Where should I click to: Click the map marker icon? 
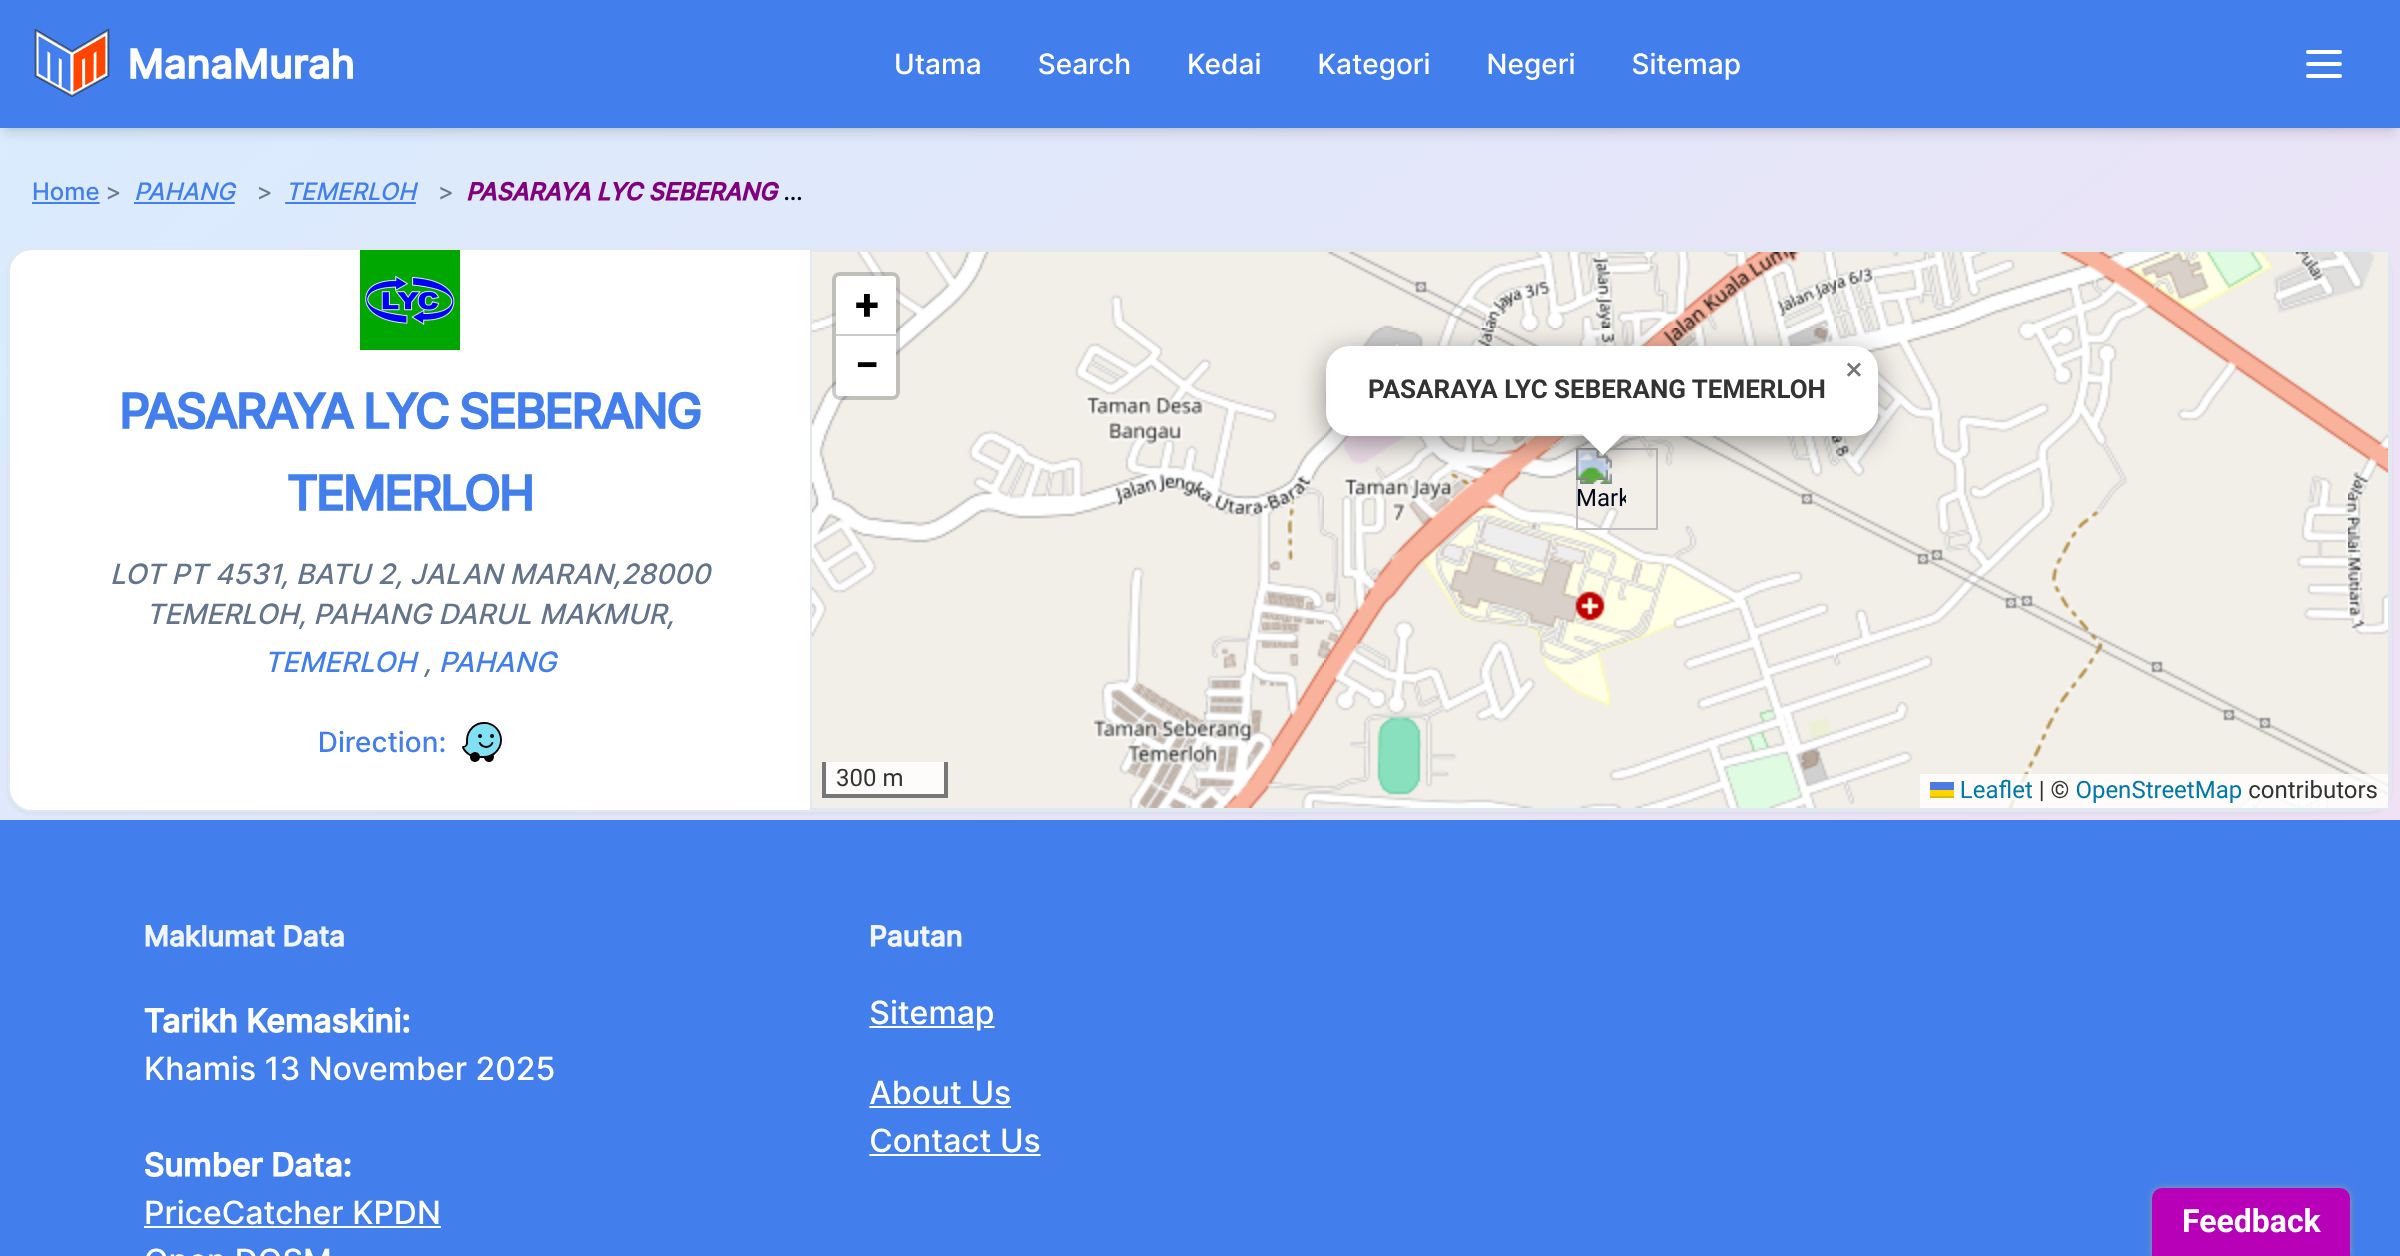1614,487
